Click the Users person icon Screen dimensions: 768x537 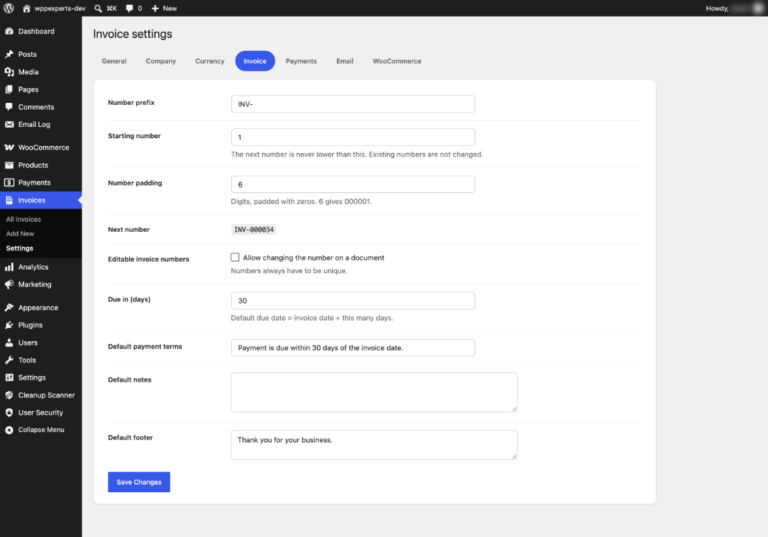(x=9, y=343)
